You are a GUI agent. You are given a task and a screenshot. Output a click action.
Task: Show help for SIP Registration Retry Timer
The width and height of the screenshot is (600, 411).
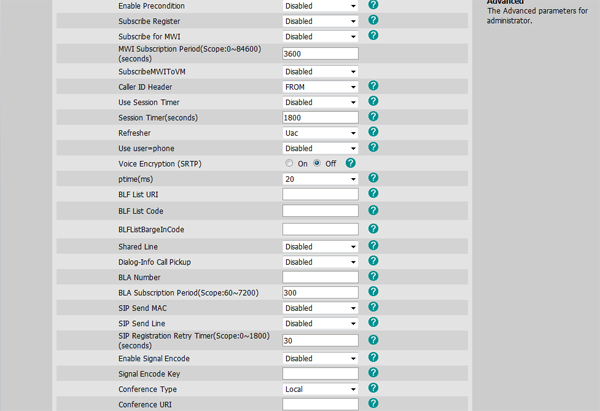pyautogui.click(x=373, y=340)
